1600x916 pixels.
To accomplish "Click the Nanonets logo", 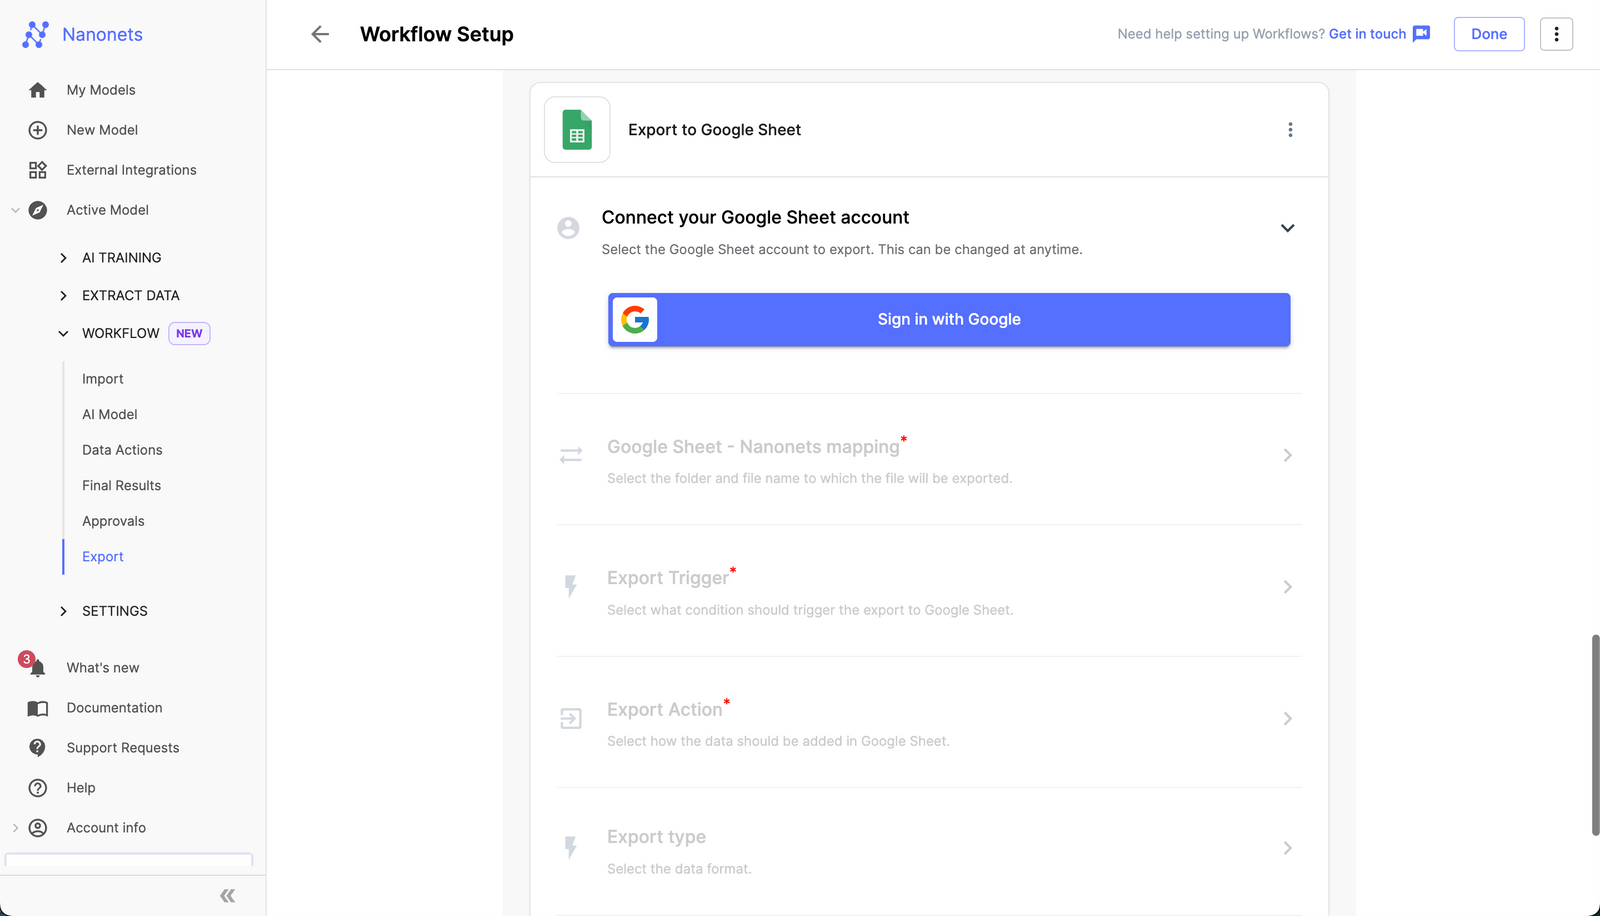I will 37,34.
